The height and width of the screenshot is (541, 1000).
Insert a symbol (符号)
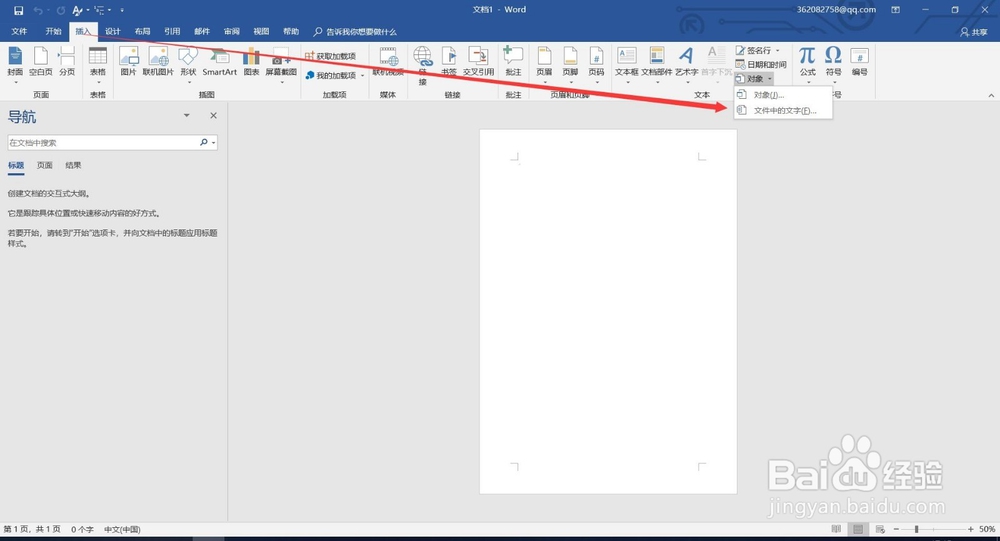pos(834,63)
